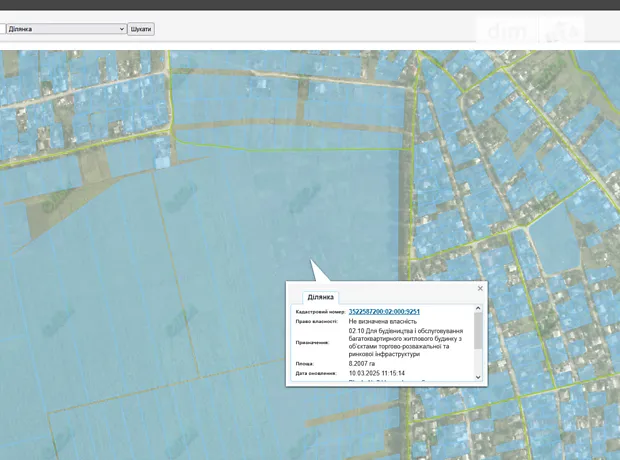Click the 'Кадастровий номер:' label
The height and width of the screenshot is (460, 620).
[x=319, y=312]
